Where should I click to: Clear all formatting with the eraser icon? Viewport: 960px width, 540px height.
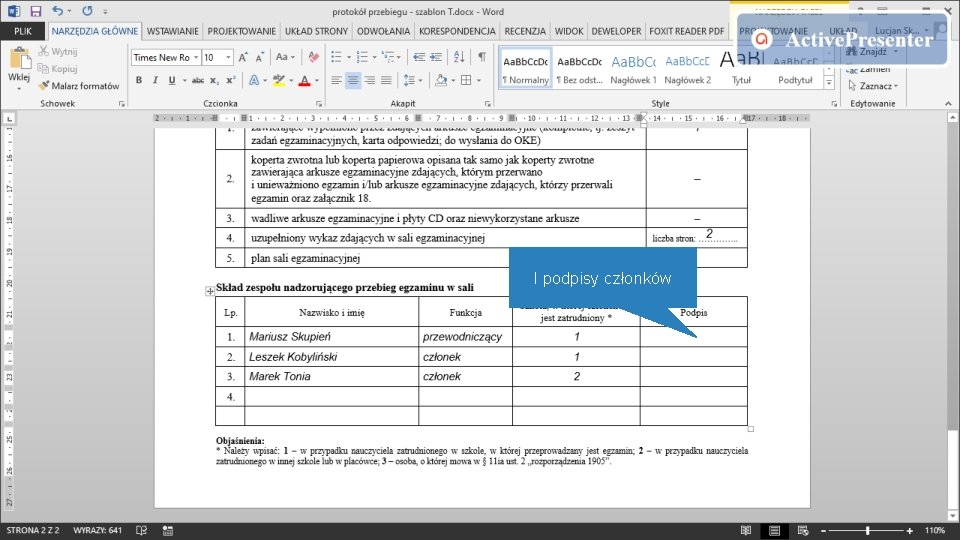pyautogui.click(x=313, y=58)
